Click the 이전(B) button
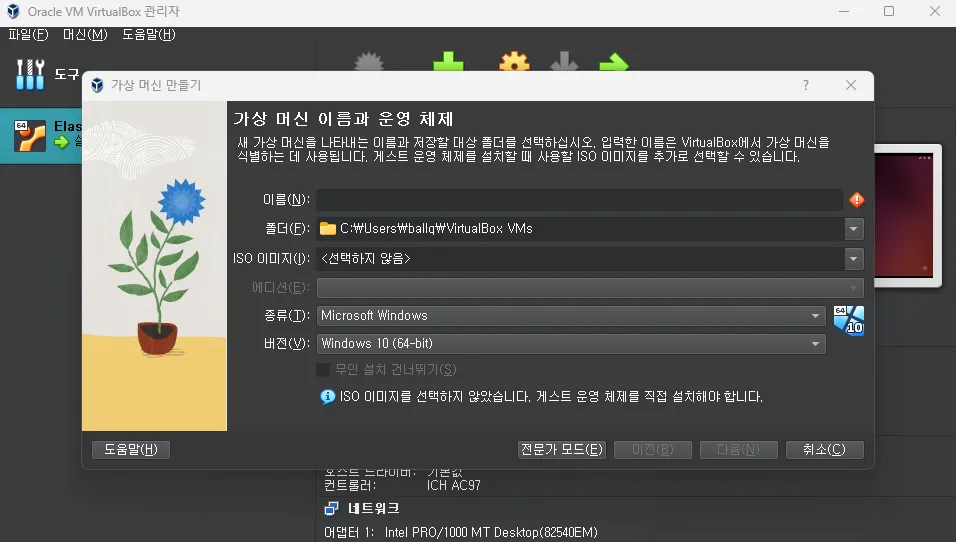 (x=652, y=449)
